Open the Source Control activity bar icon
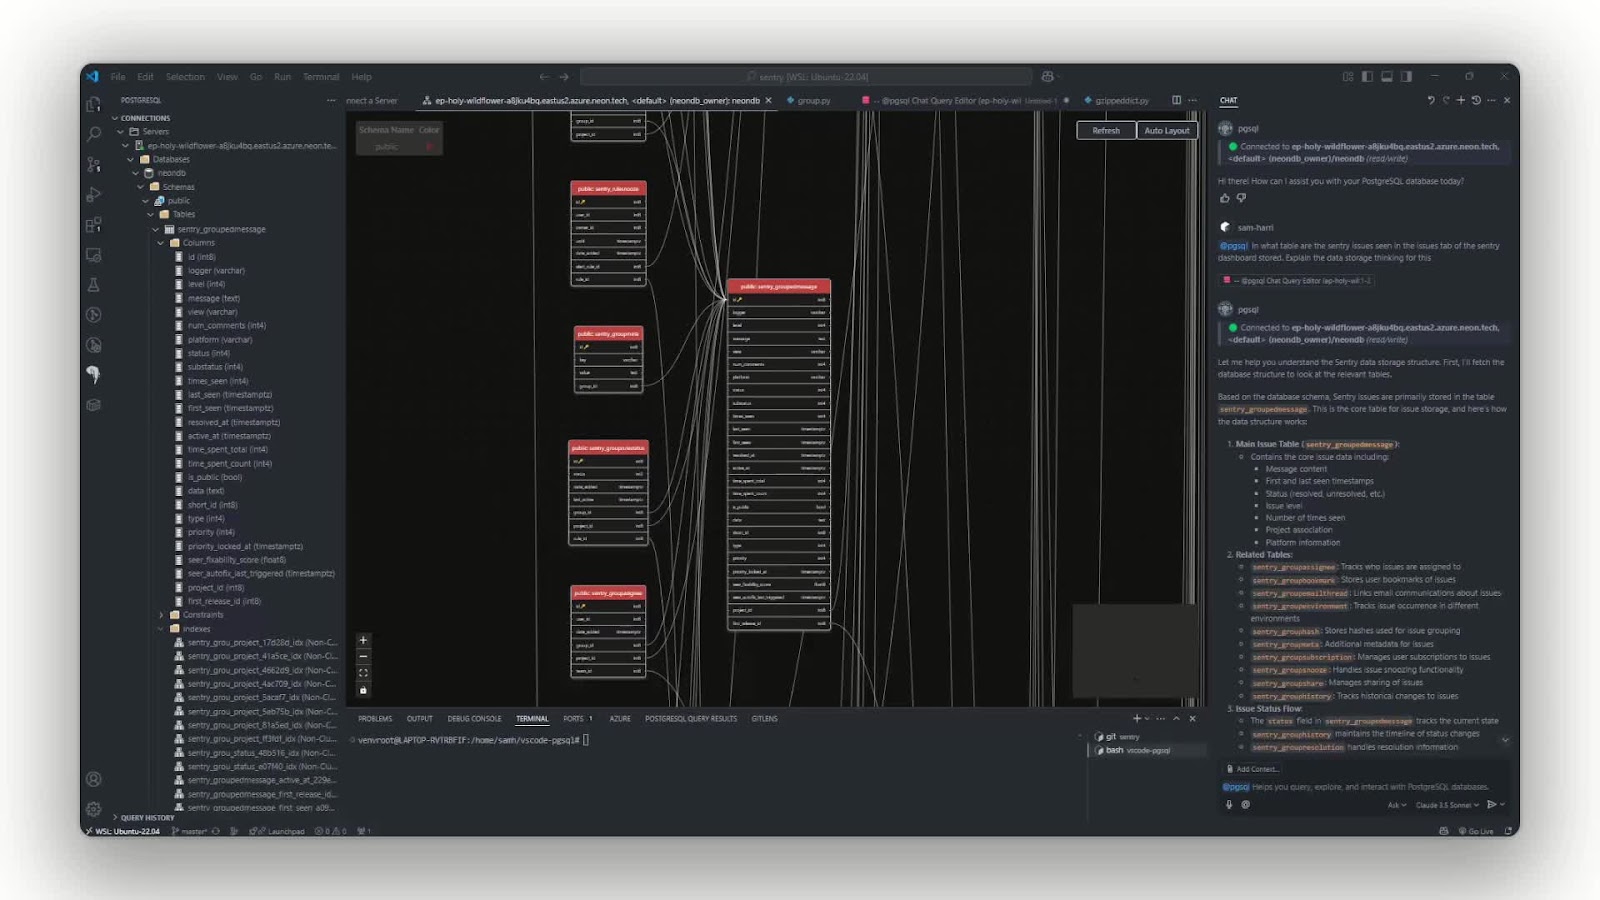This screenshot has width=1600, height=900. pyautogui.click(x=94, y=164)
